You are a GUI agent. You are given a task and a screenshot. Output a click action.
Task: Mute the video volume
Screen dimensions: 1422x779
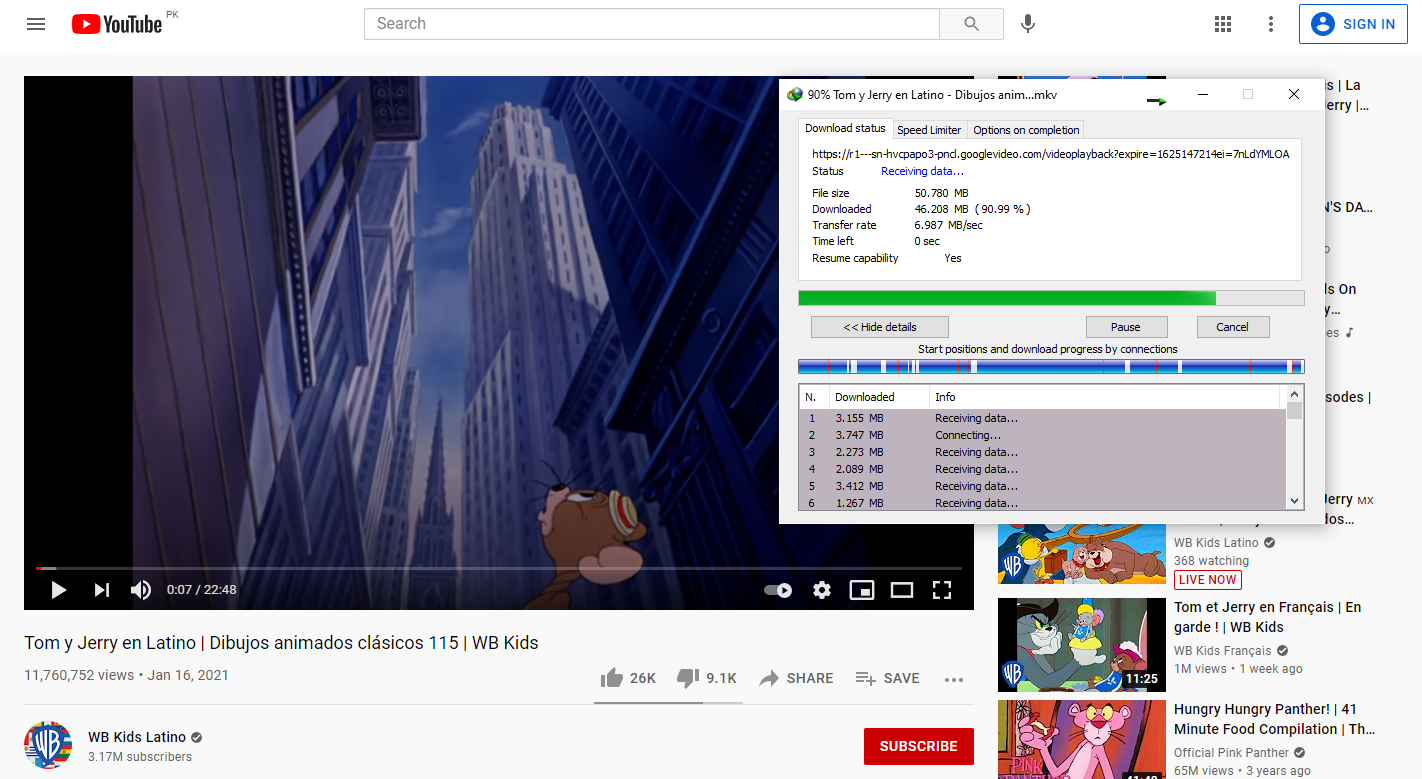[x=141, y=590]
